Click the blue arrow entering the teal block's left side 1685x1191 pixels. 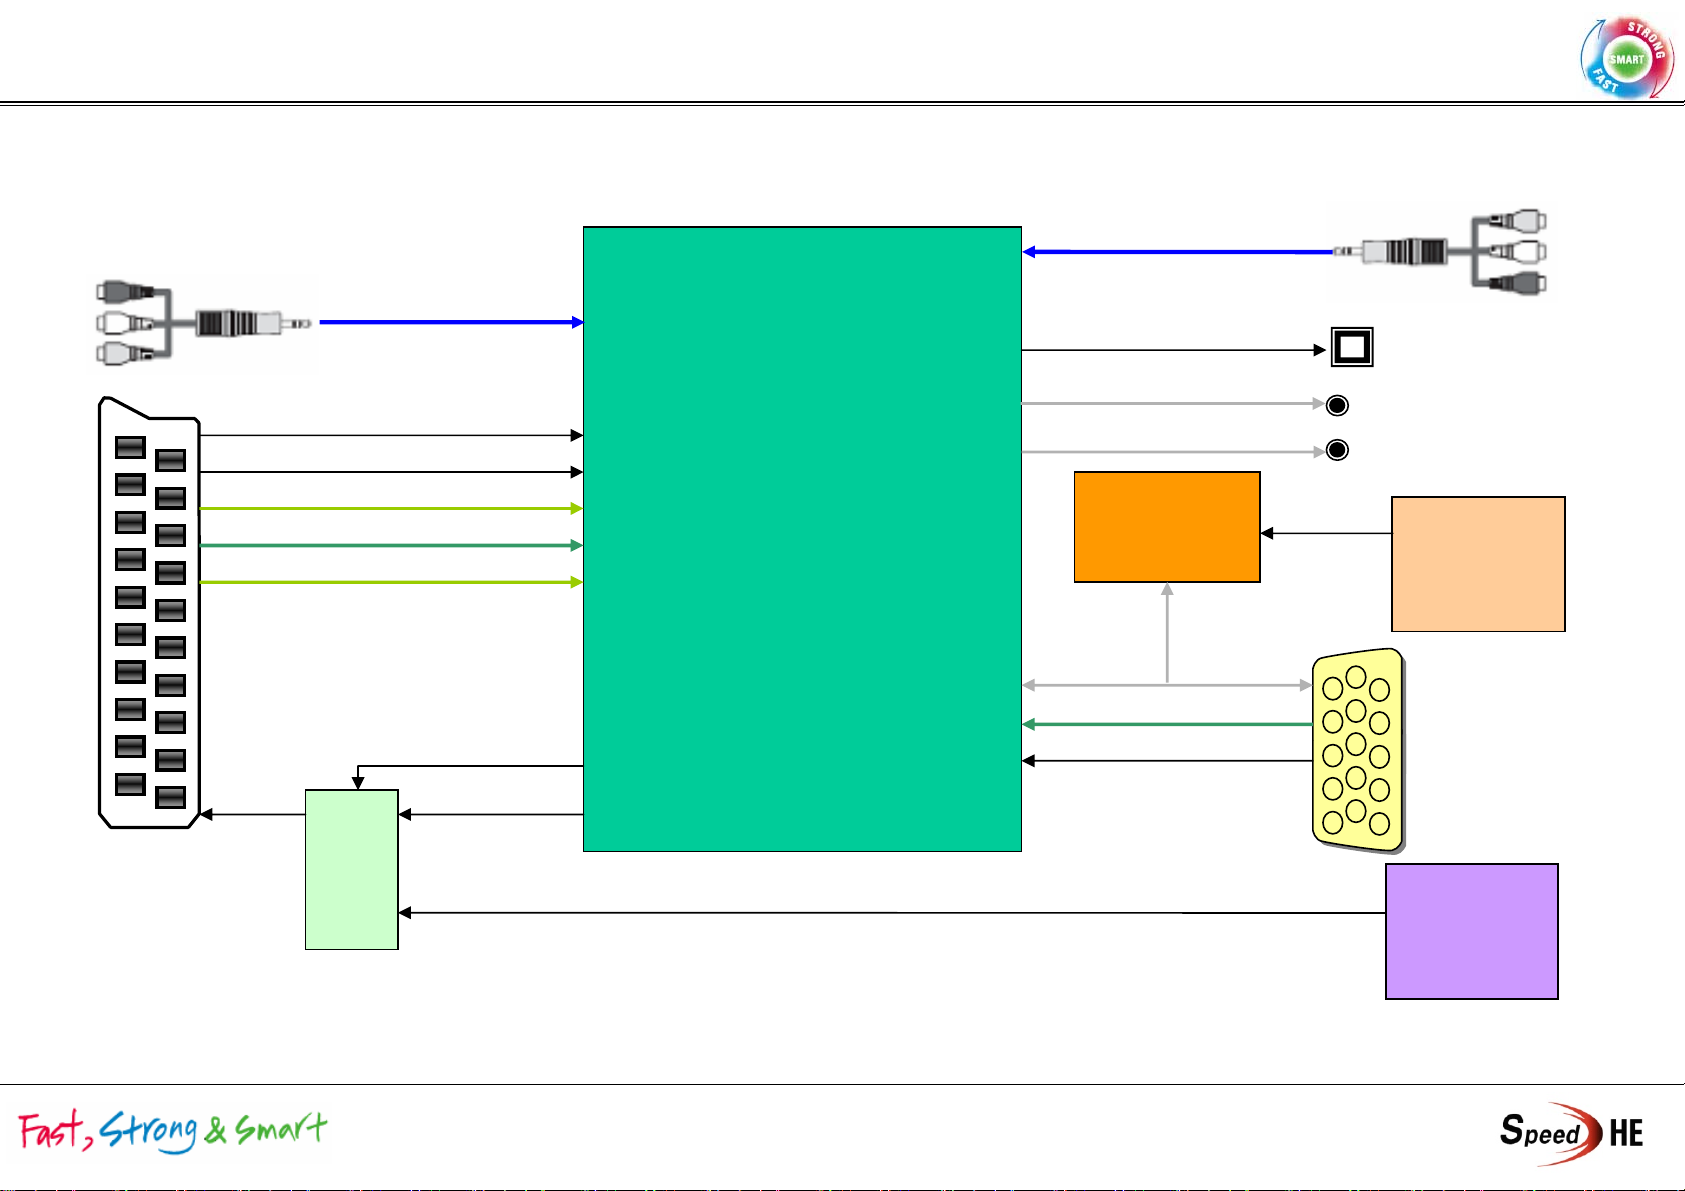pyautogui.click(x=450, y=322)
